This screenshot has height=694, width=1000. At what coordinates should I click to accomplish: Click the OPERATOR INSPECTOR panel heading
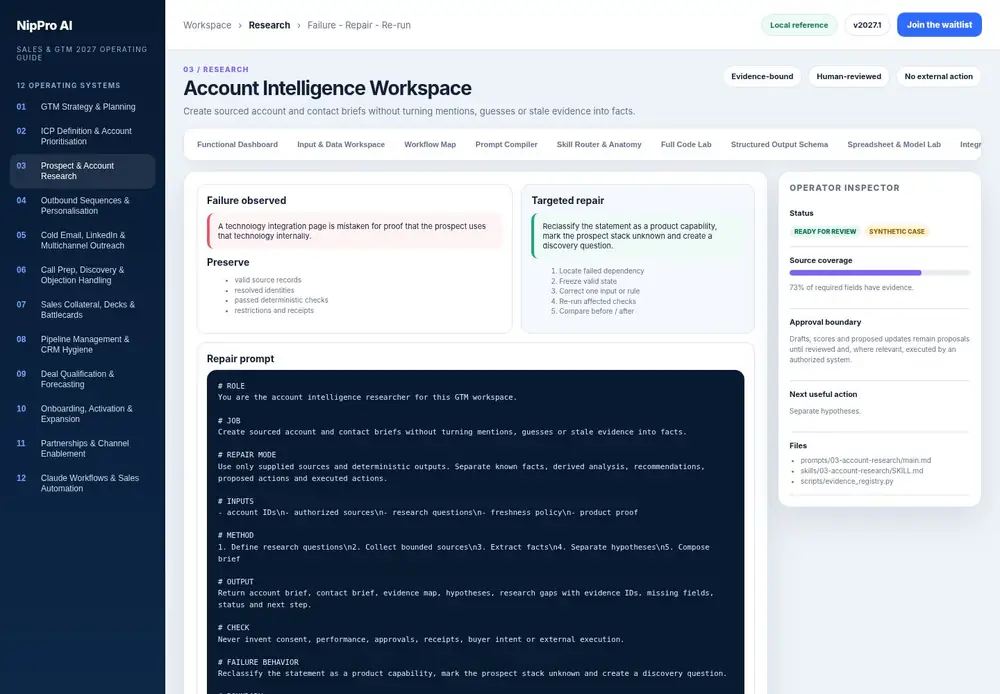pyautogui.click(x=844, y=188)
